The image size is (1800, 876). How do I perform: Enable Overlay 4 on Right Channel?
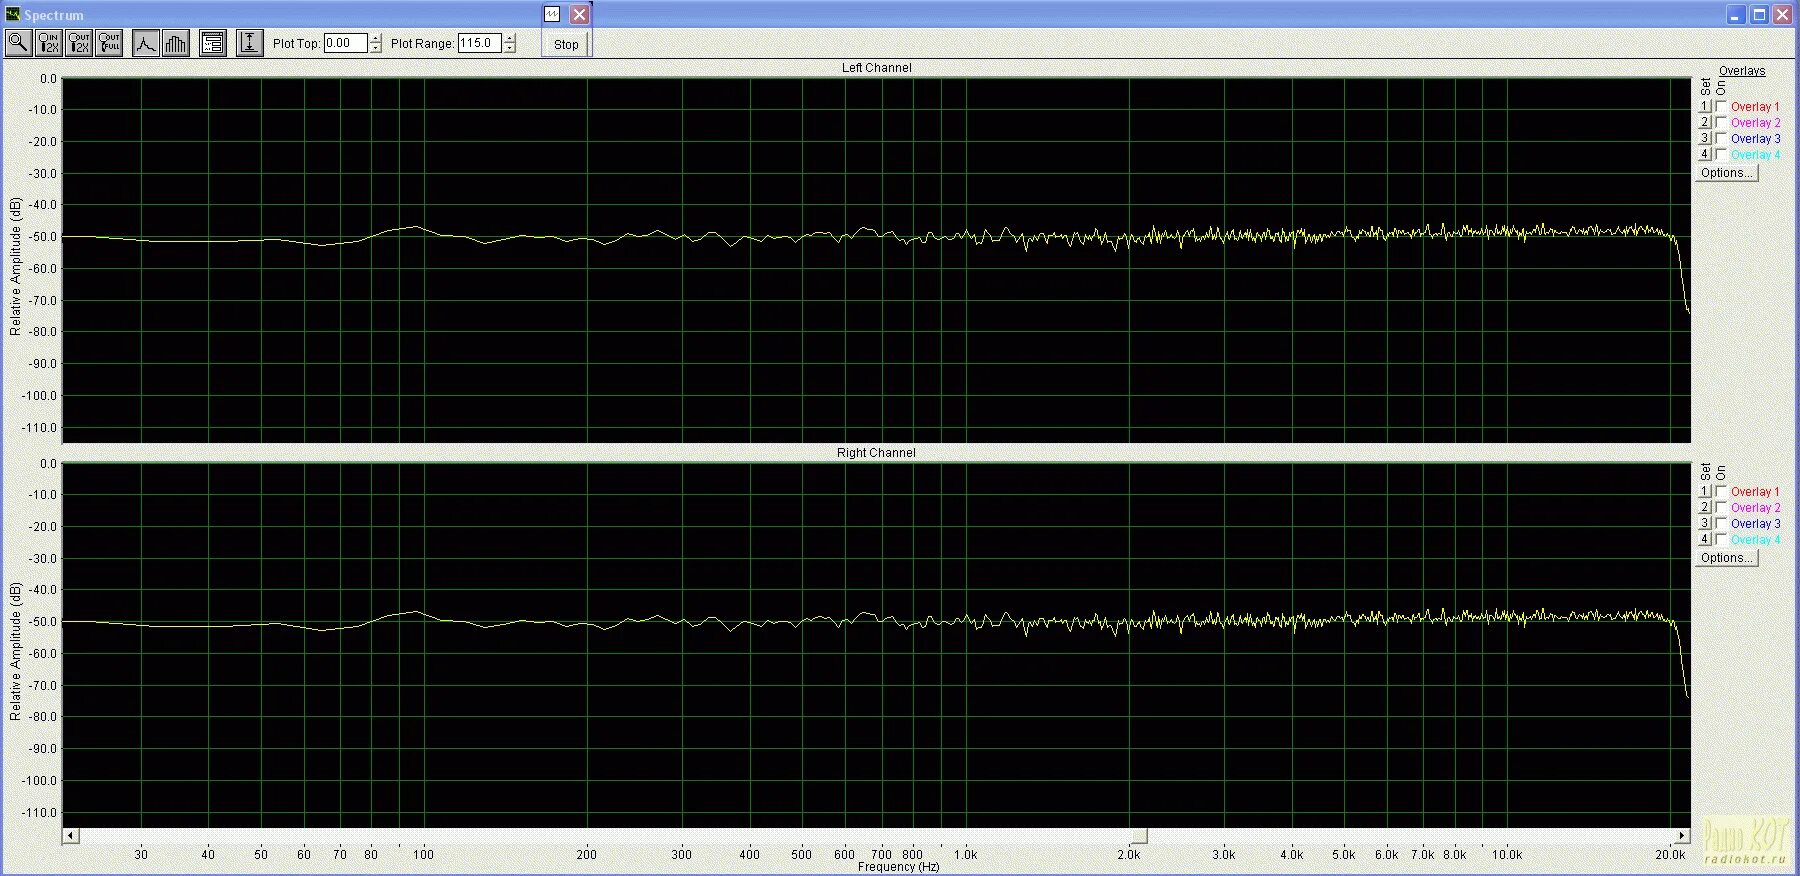[1721, 539]
